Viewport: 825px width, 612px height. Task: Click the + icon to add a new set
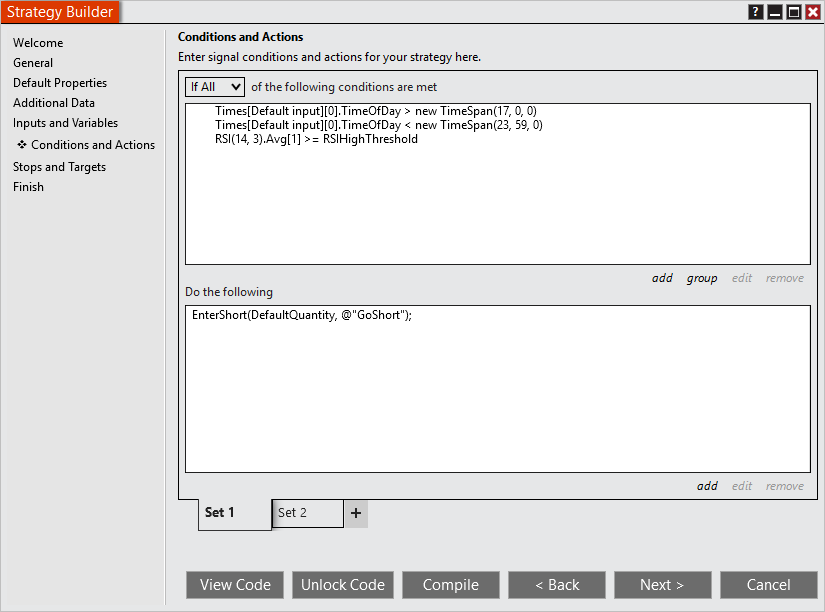(356, 512)
